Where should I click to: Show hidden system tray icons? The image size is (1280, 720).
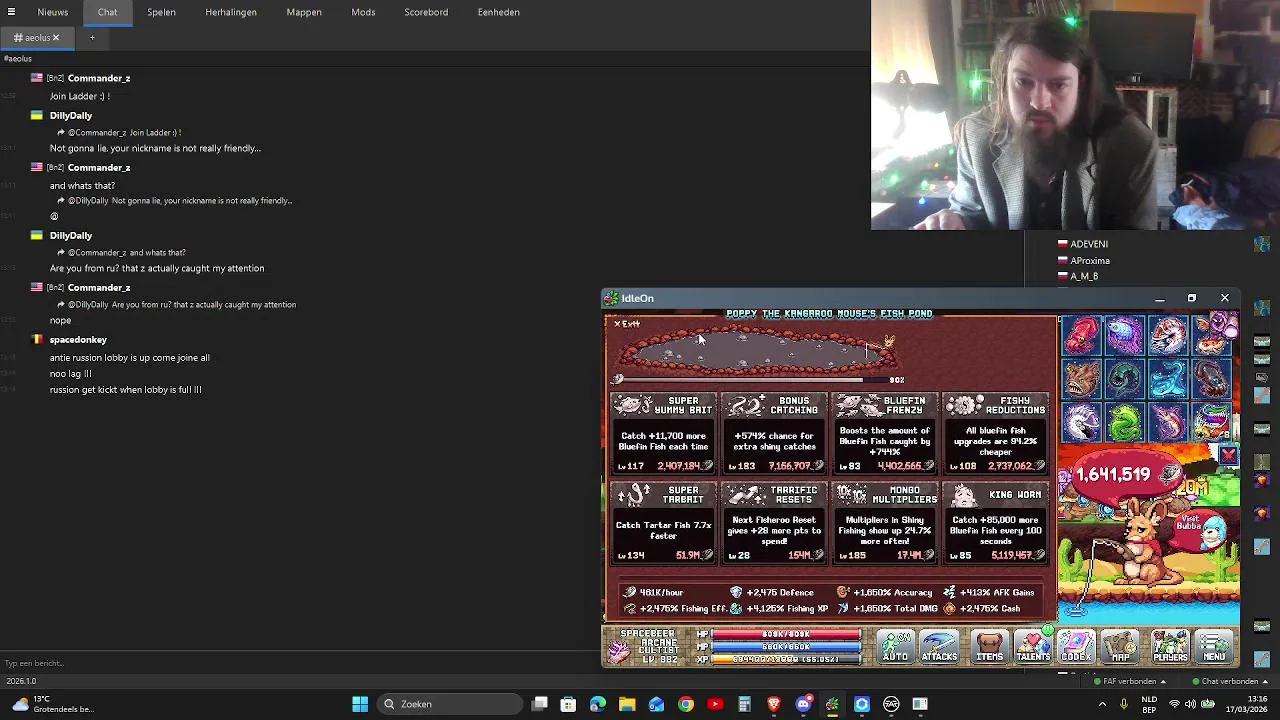pyautogui.click(x=1102, y=704)
